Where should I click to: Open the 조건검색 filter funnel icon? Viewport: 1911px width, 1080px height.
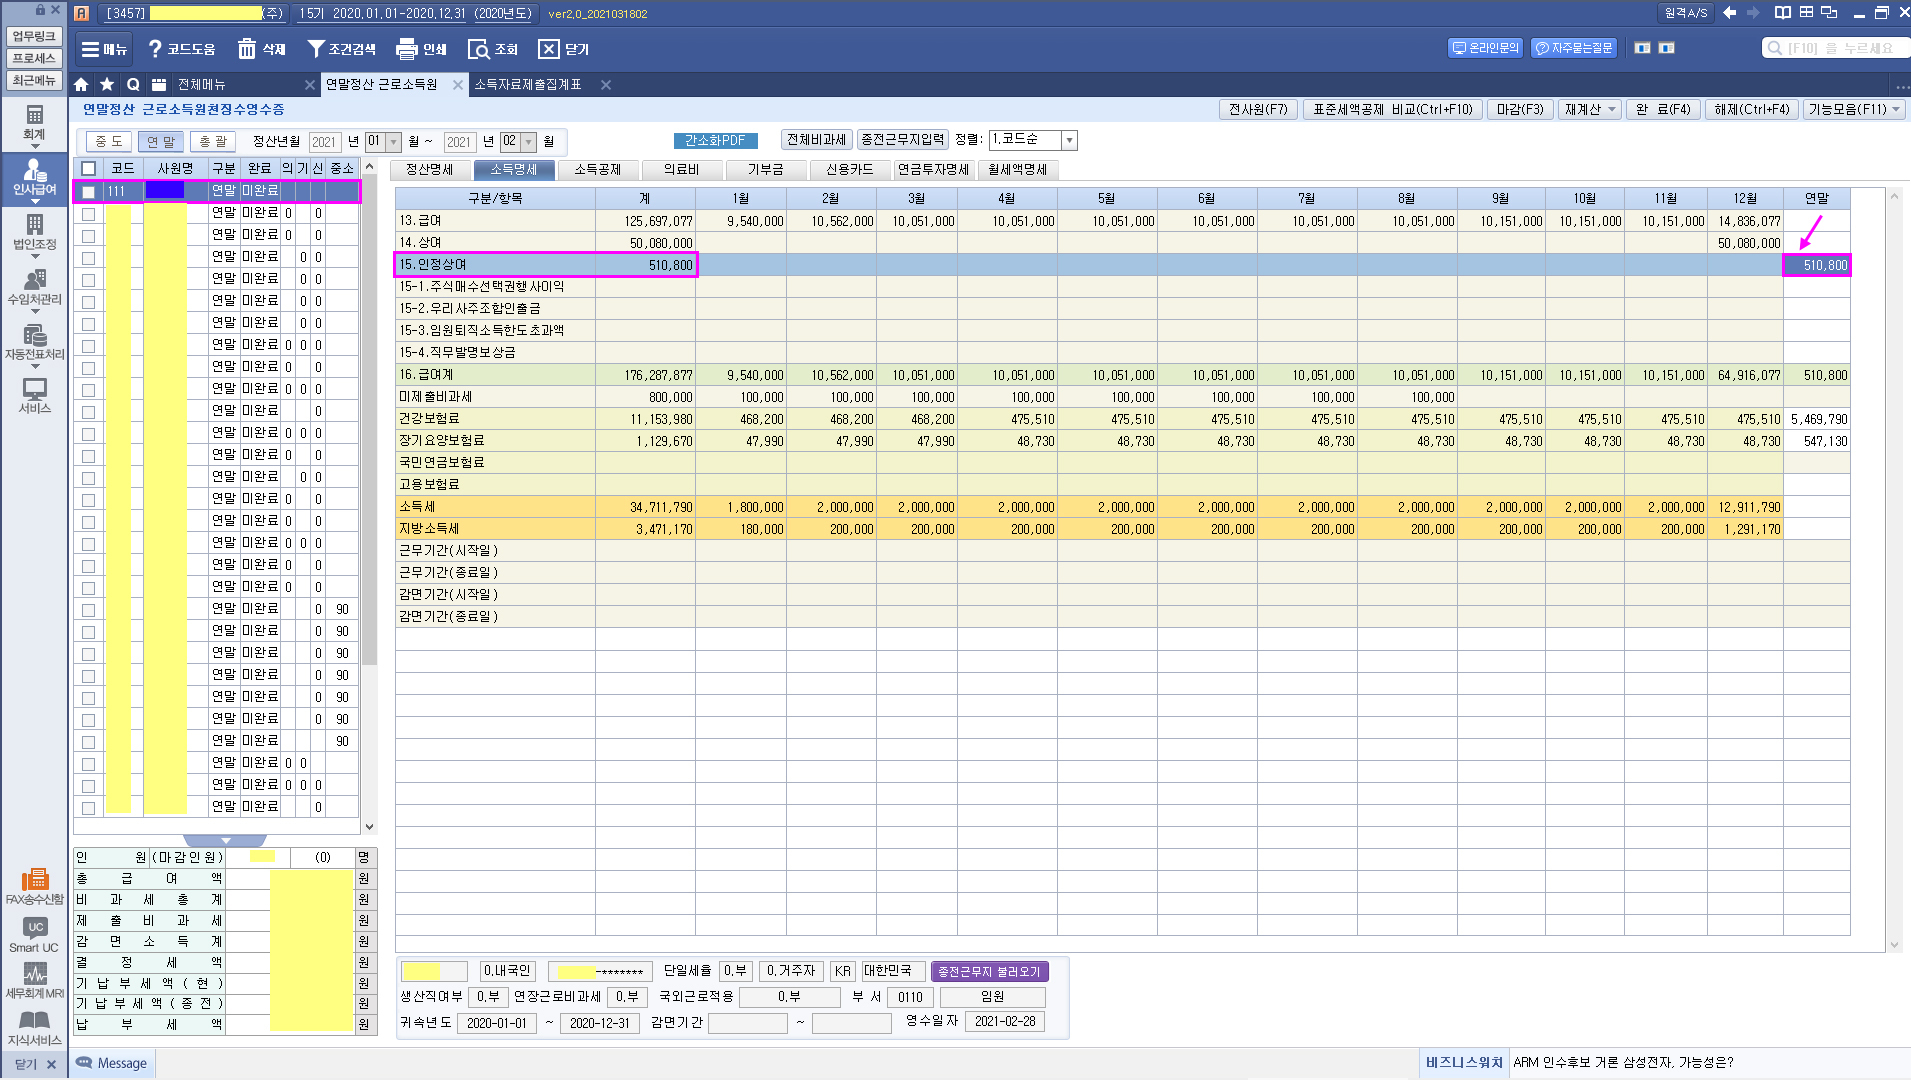(x=316, y=49)
